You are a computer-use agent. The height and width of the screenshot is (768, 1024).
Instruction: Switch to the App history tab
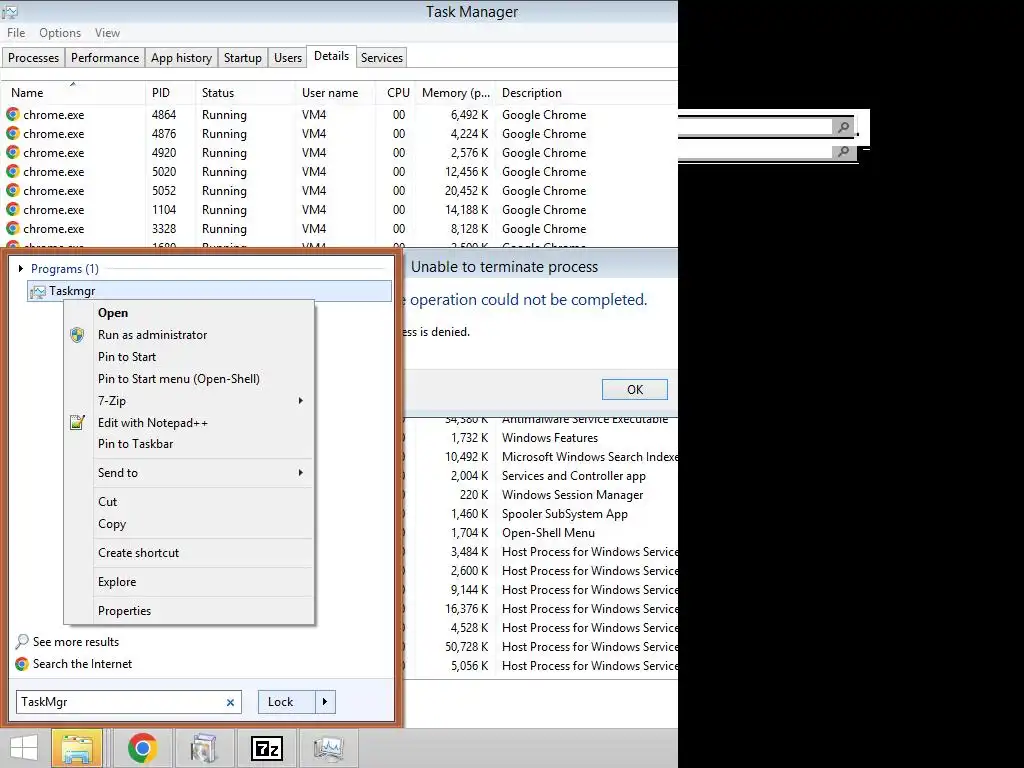coord(181,57)
